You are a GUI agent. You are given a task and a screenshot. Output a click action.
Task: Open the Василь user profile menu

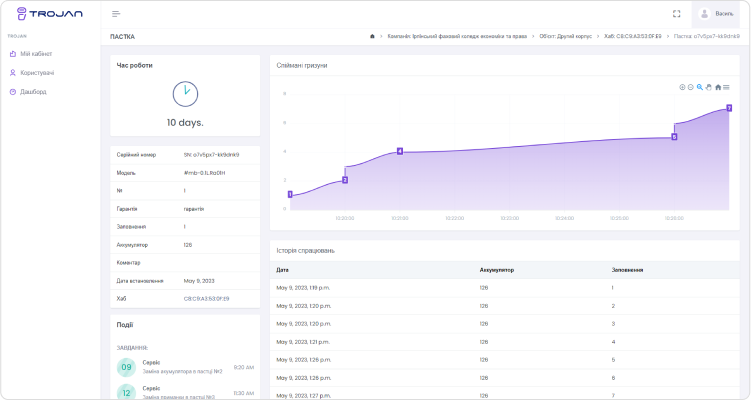coord(719,14)
